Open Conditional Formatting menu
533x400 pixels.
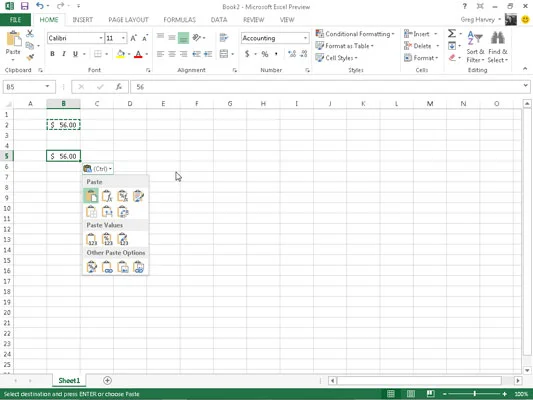coord(355,34)
